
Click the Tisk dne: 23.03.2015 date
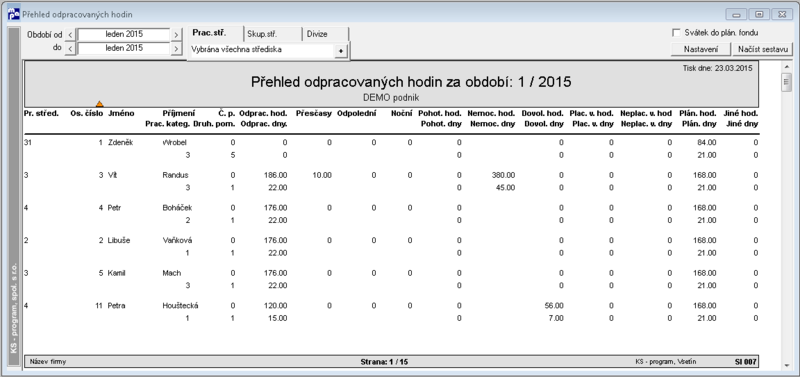click(717, 68)
